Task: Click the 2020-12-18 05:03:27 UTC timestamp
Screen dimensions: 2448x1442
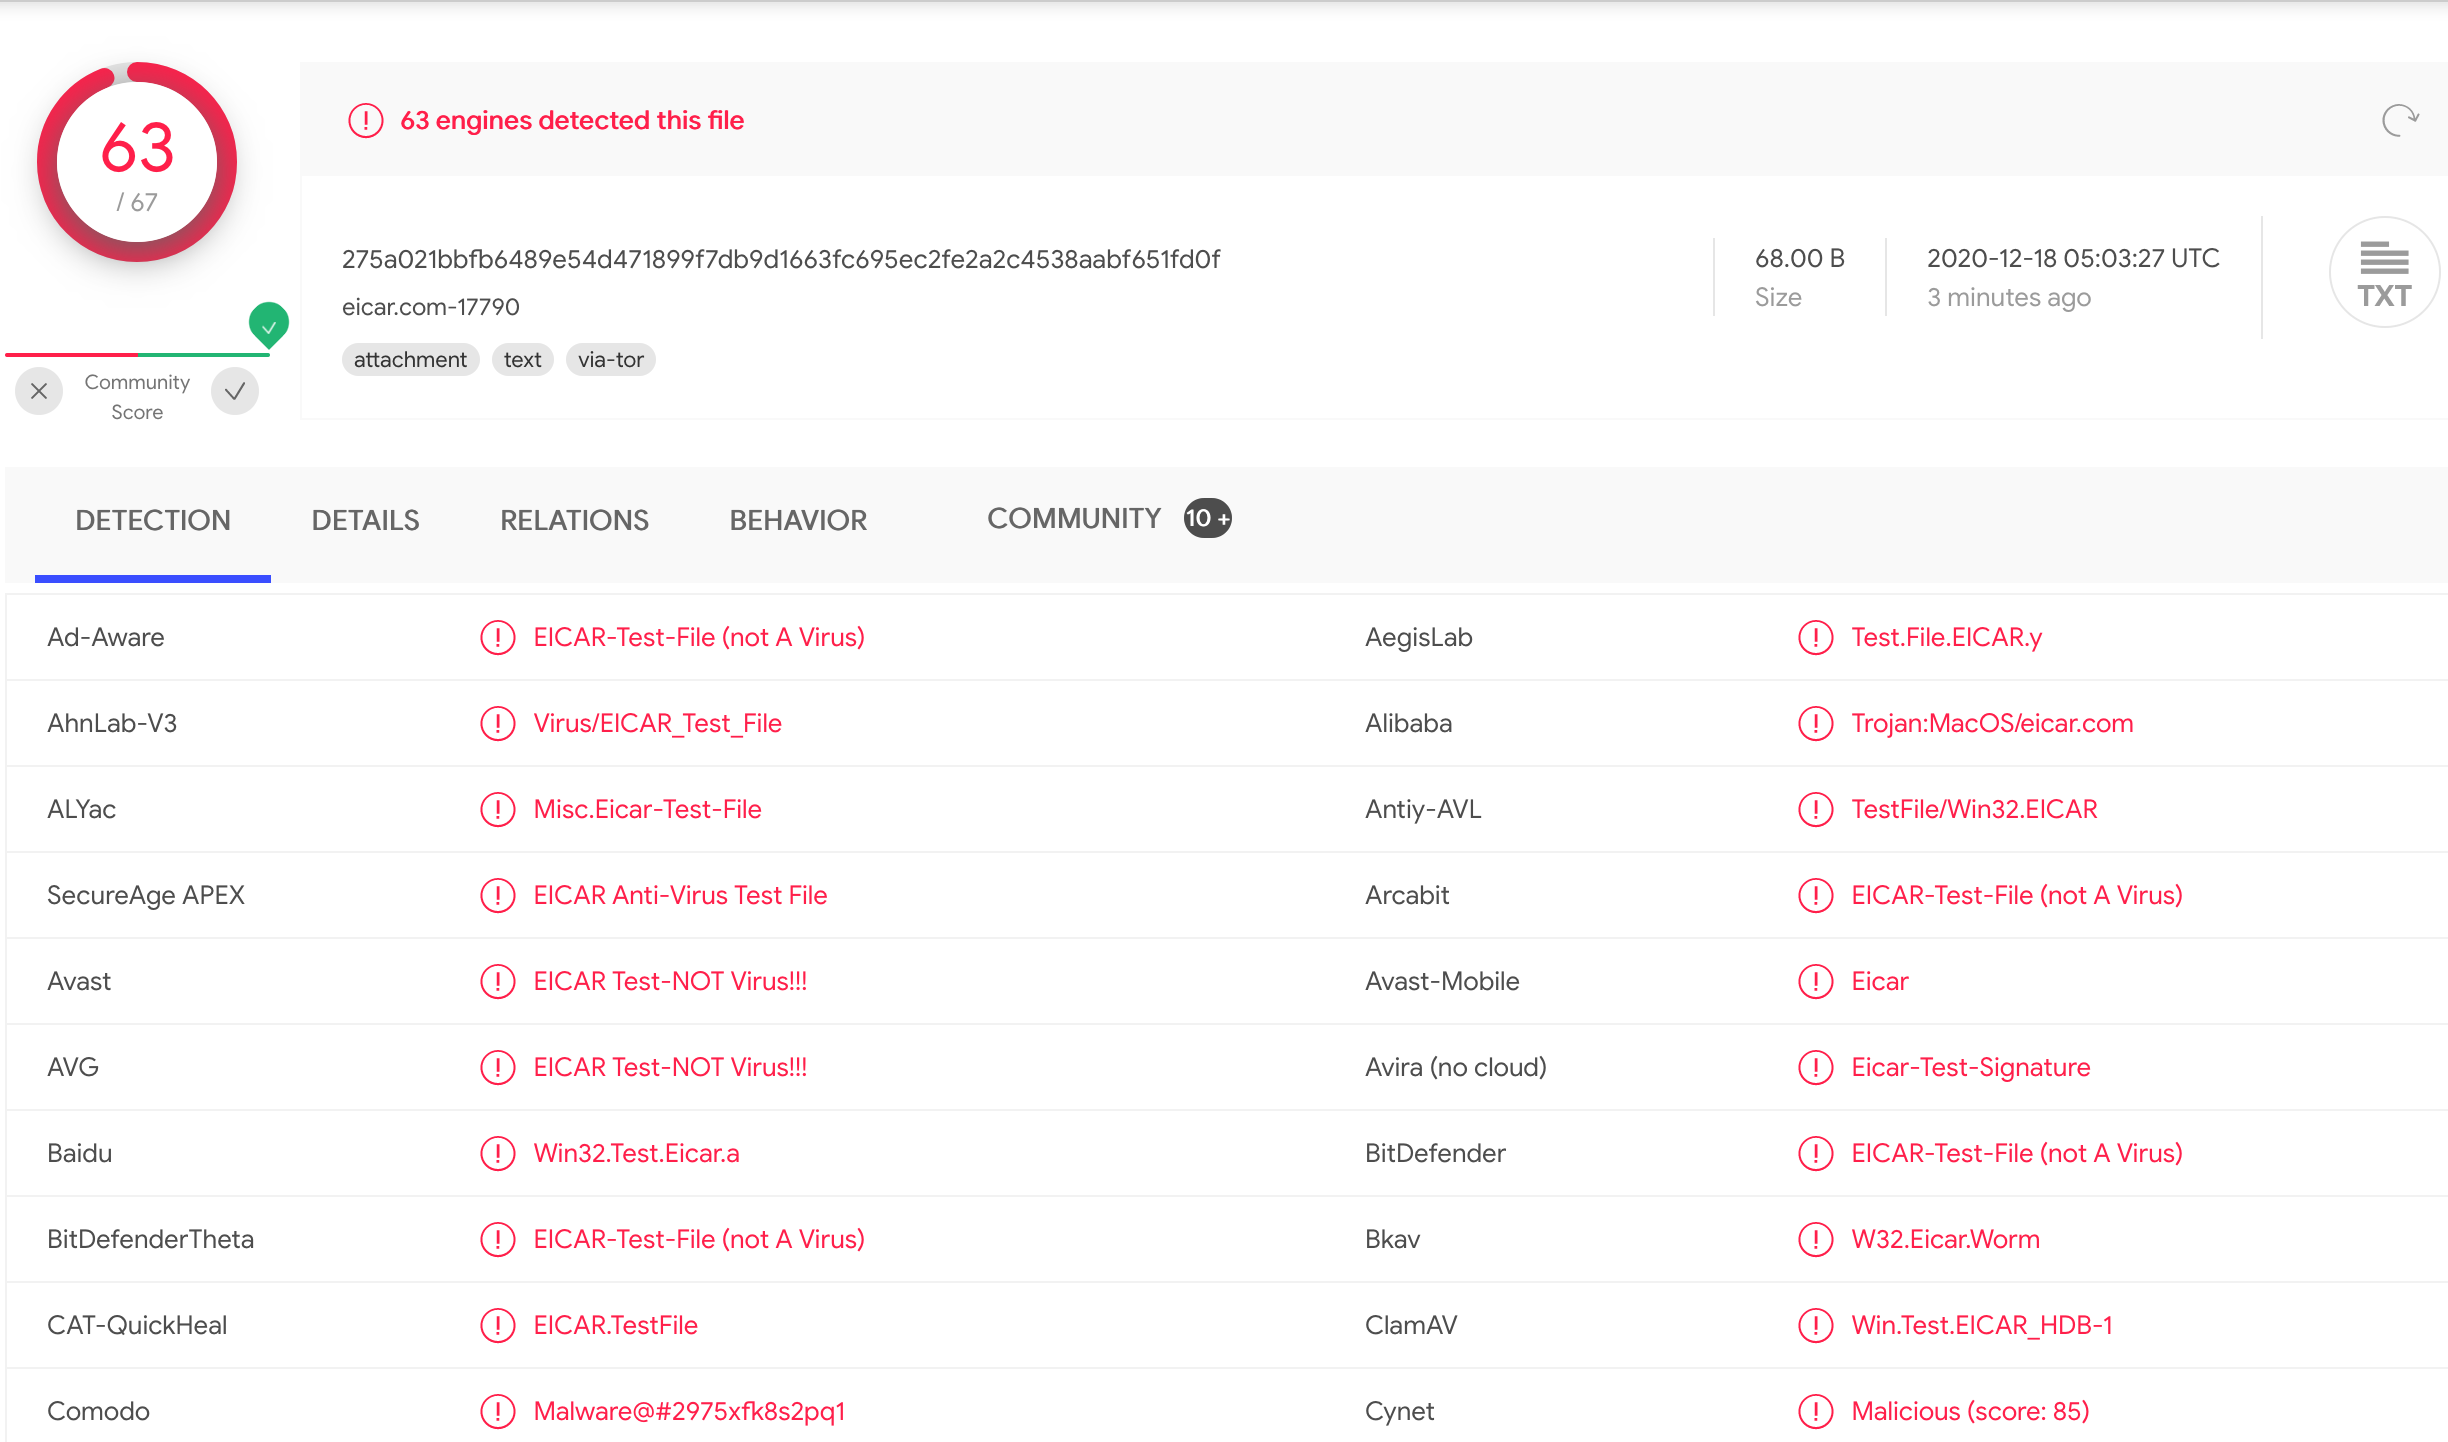Action: coord(2073,258)
